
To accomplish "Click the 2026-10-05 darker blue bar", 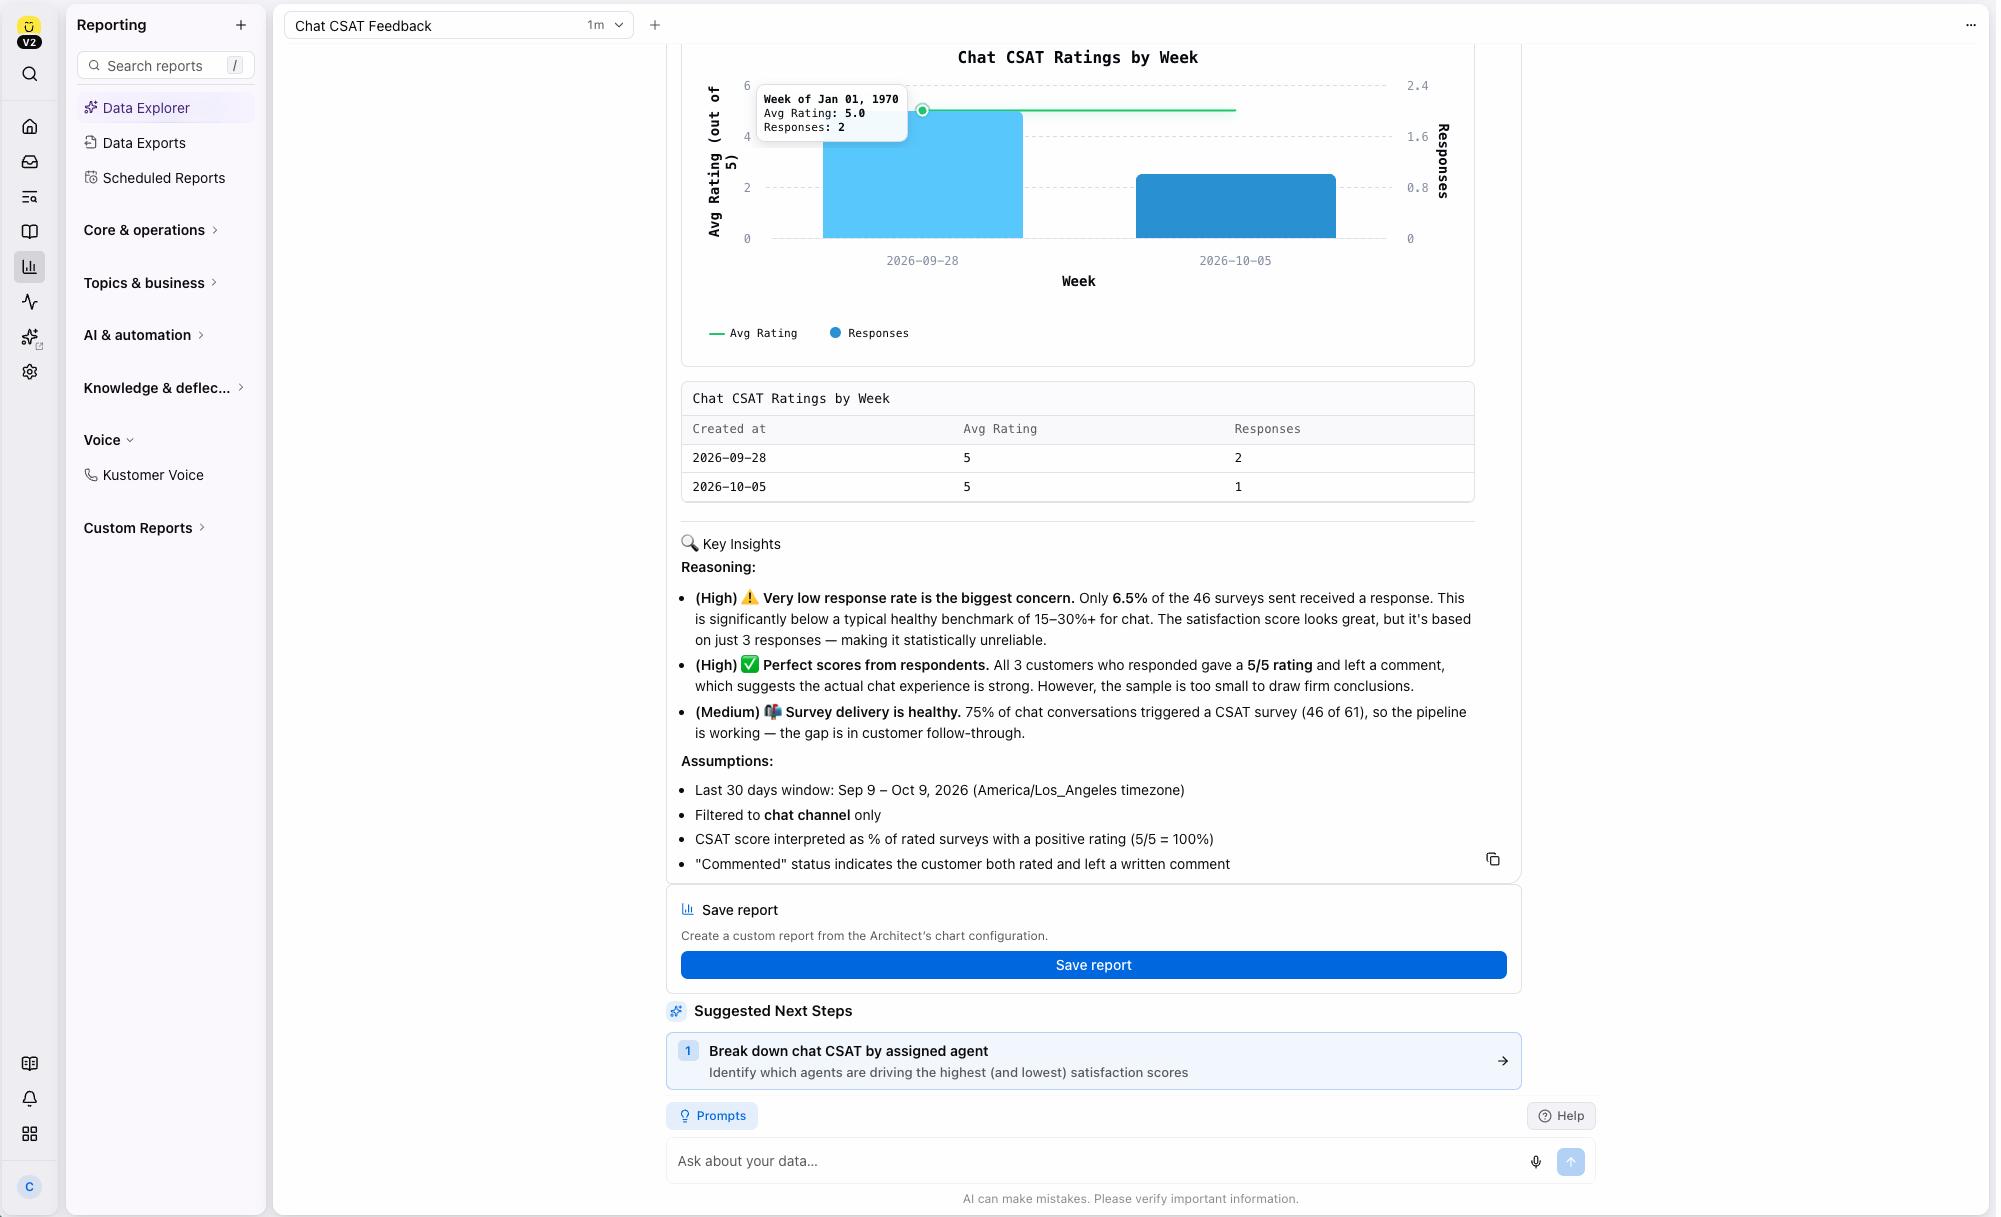I will [1235, 207].
